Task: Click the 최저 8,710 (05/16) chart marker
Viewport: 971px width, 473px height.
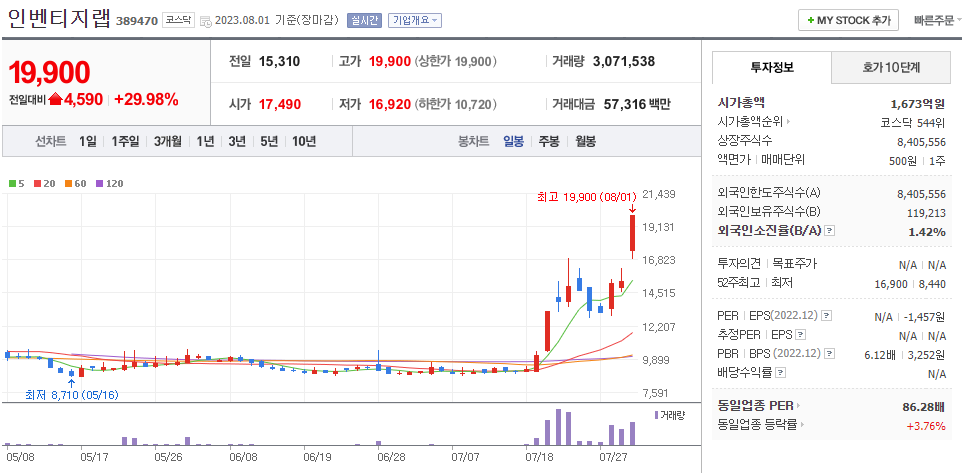Action: (71, 394)
